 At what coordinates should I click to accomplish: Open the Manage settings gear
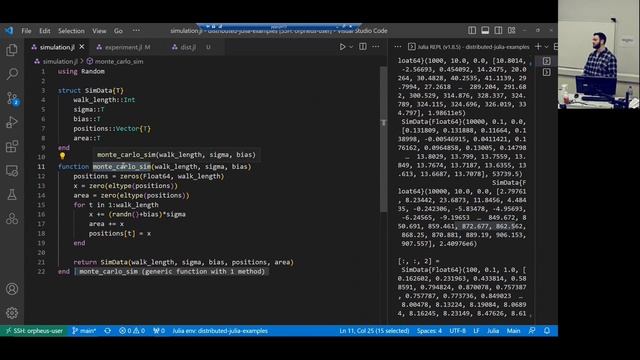(x=12, y=313)
